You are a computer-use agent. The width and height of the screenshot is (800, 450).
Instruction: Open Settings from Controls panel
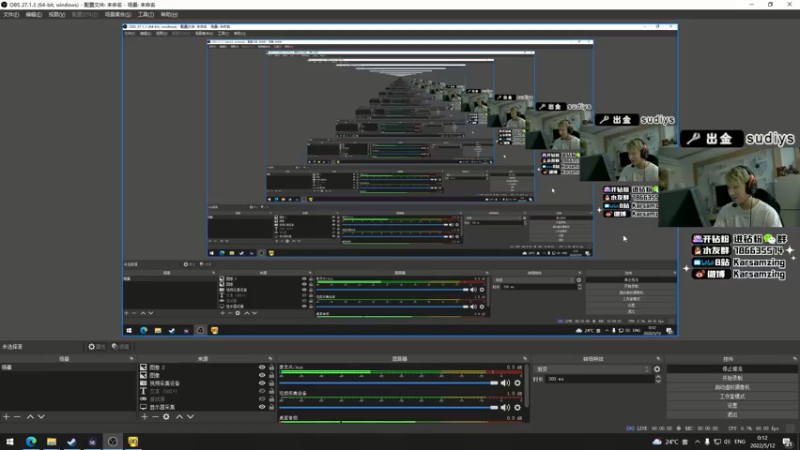732,406
